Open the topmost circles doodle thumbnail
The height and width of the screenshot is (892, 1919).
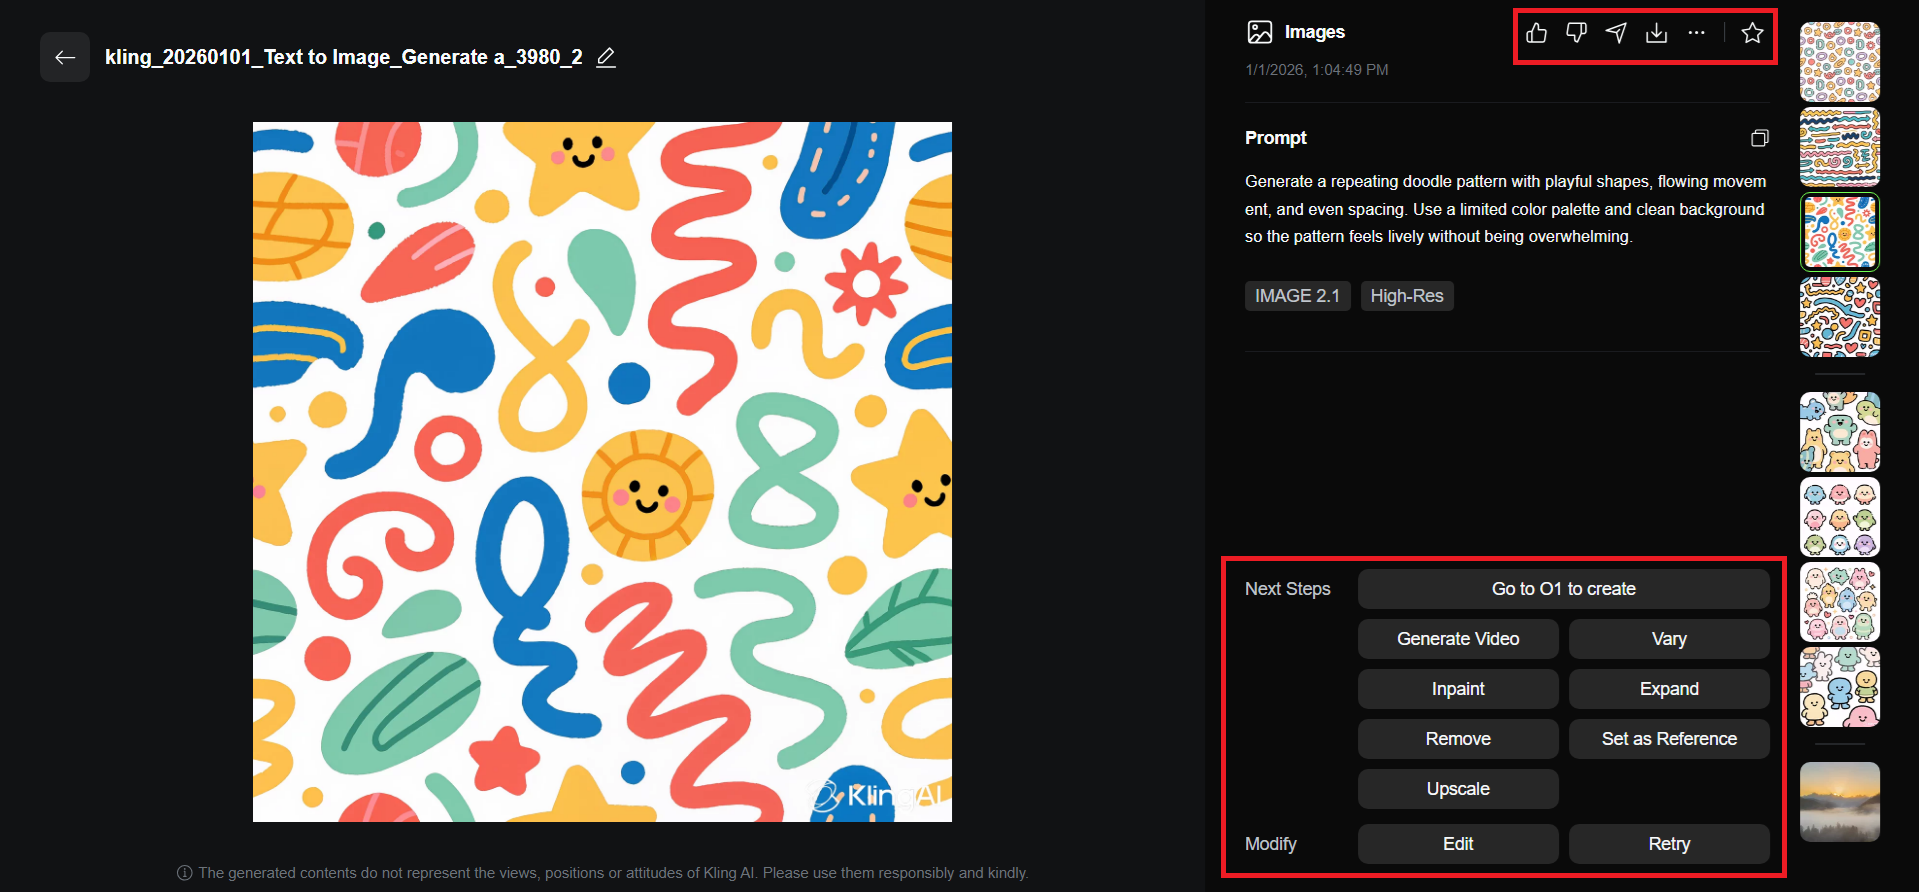tap(1840, 62)
